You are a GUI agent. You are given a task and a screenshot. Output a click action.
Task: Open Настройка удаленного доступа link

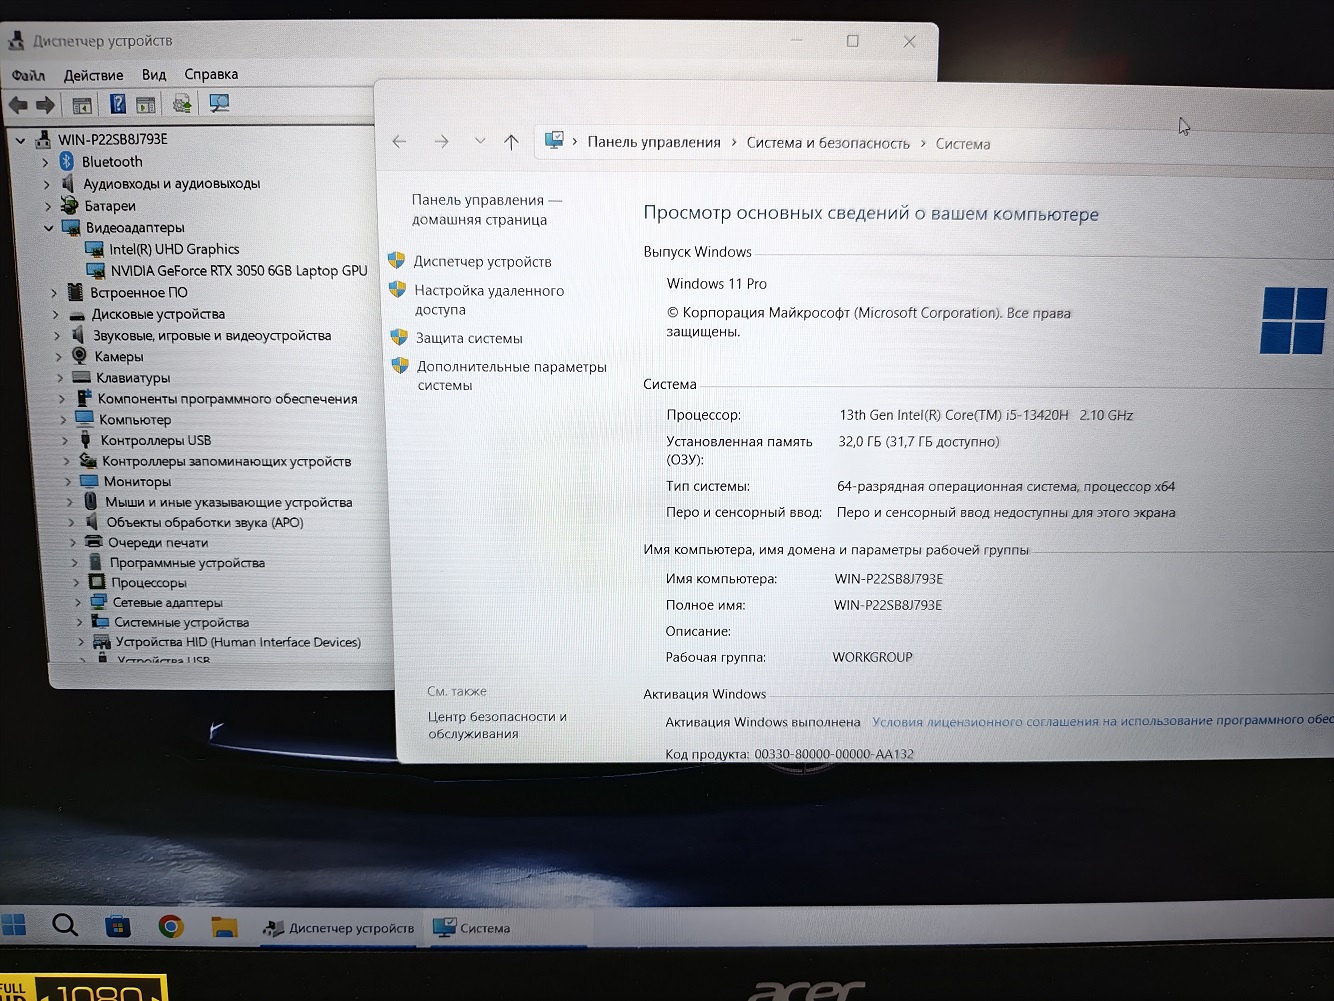[489, 300]
